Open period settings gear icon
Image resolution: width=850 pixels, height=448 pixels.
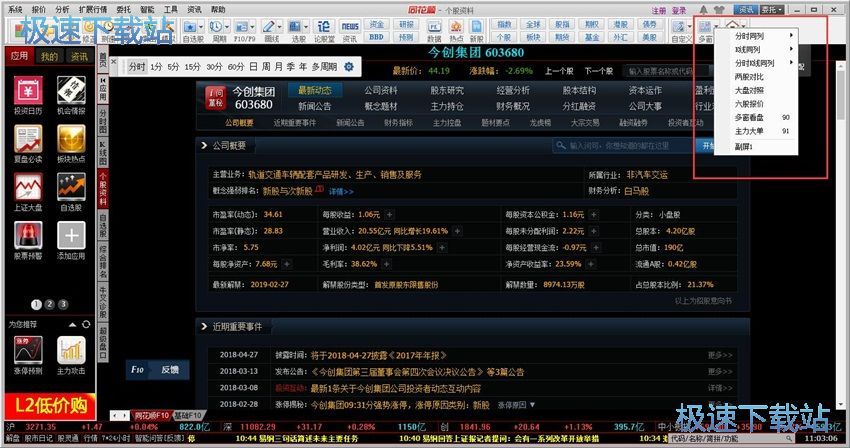pos(349,67)
